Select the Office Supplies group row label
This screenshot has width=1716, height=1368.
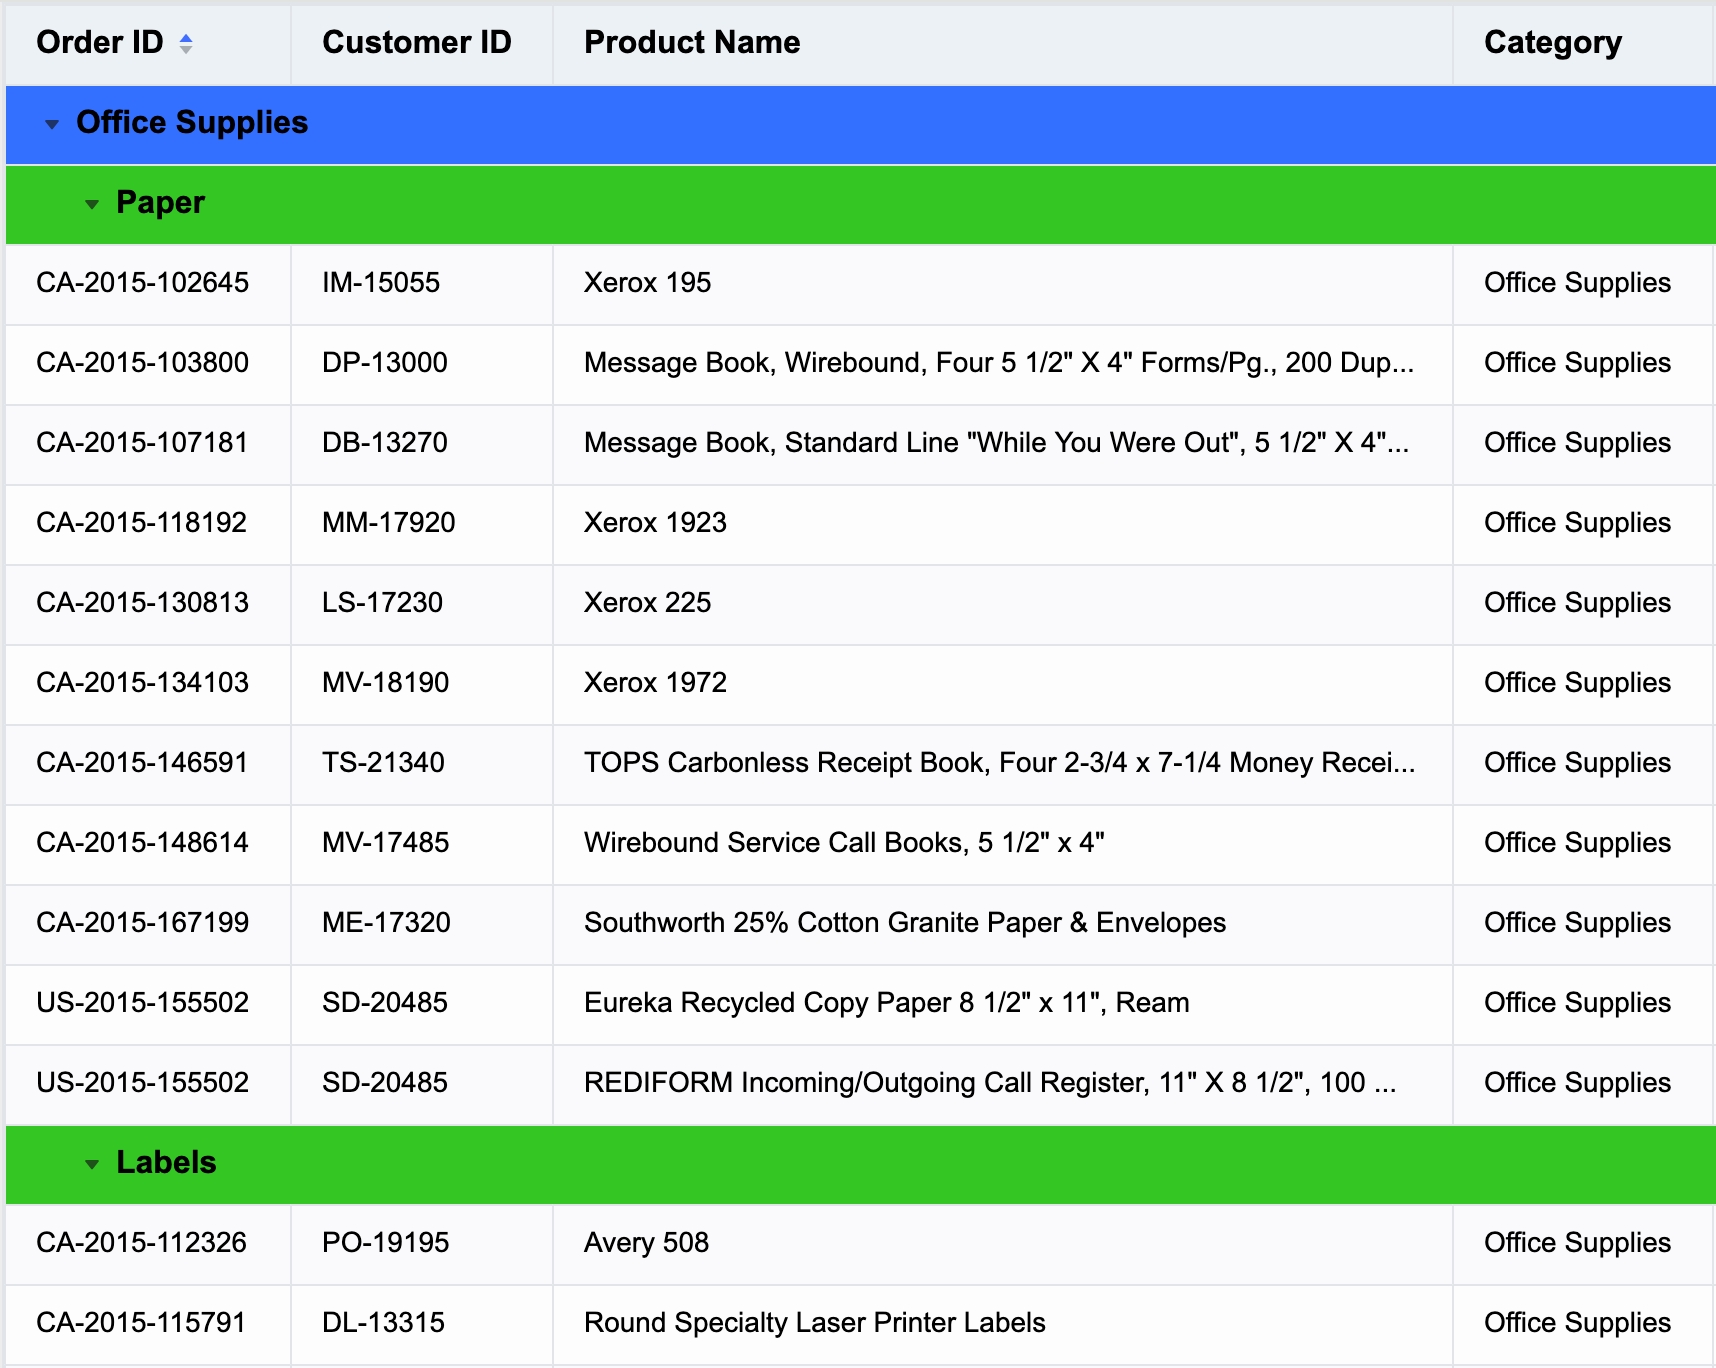[192, 122]
